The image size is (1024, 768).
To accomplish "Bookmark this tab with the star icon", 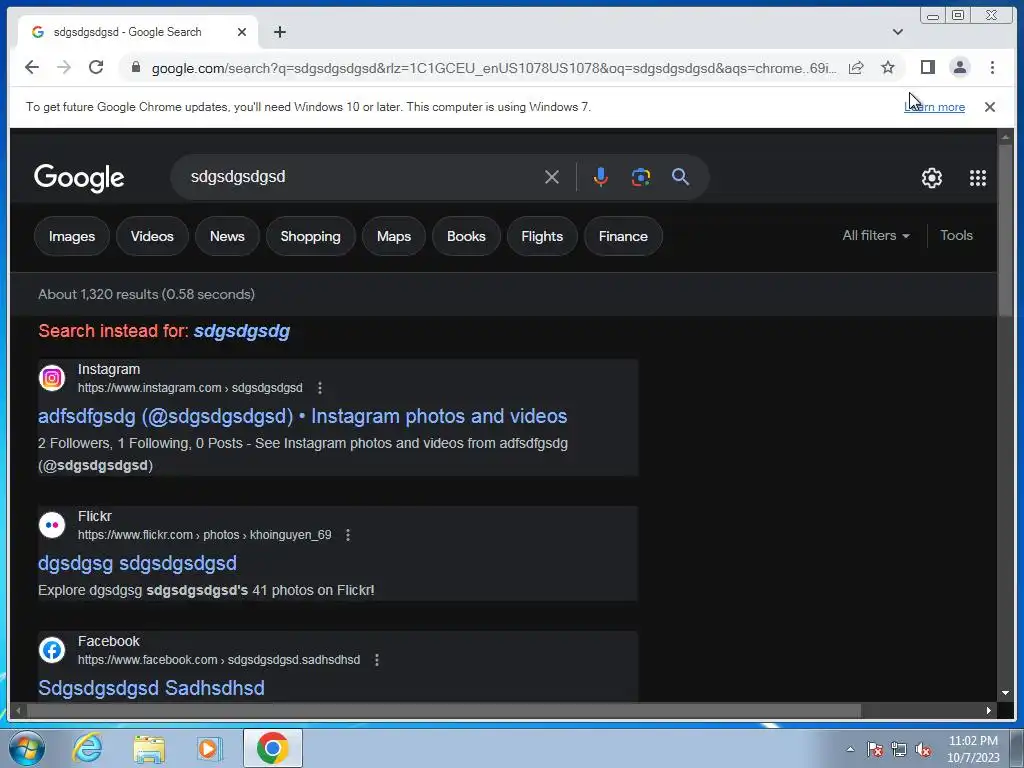I will click(888, 67).
